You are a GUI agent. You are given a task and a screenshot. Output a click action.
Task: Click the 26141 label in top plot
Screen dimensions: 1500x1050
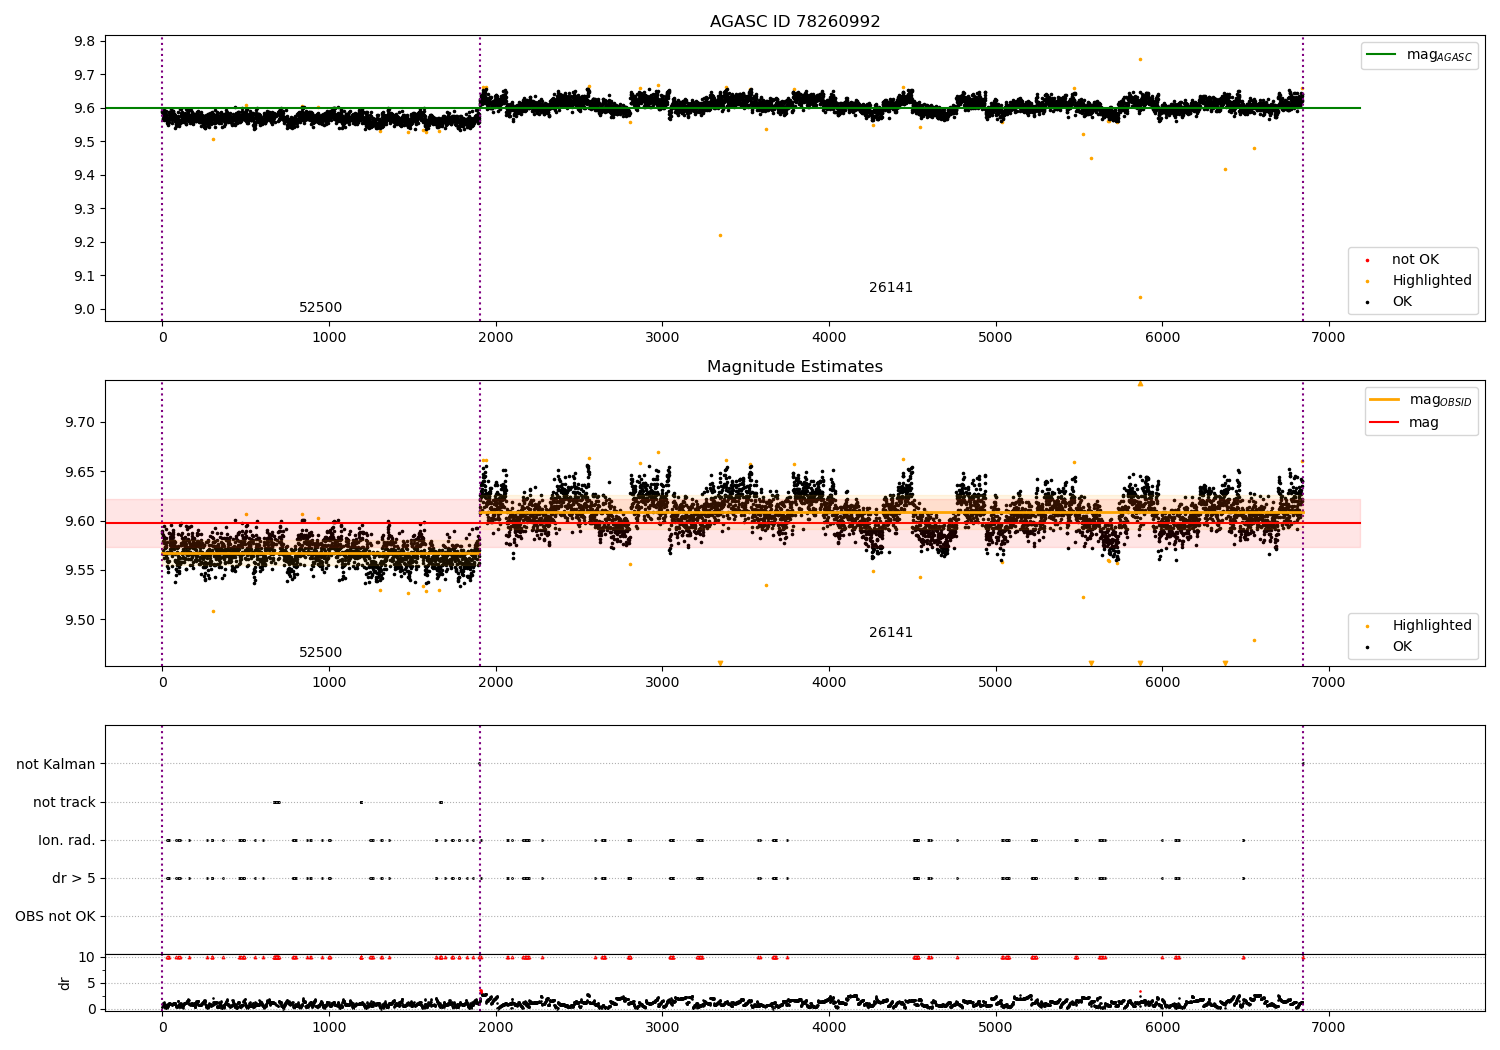pos(891,288)
